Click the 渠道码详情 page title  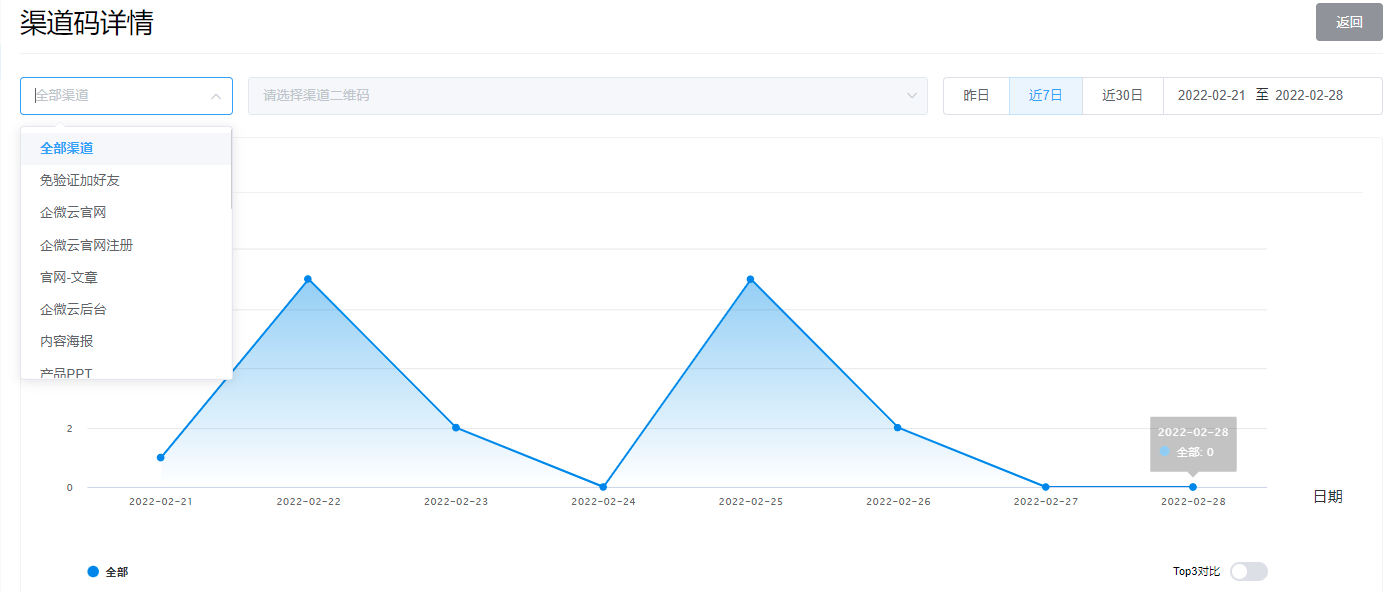coord(87,23)
